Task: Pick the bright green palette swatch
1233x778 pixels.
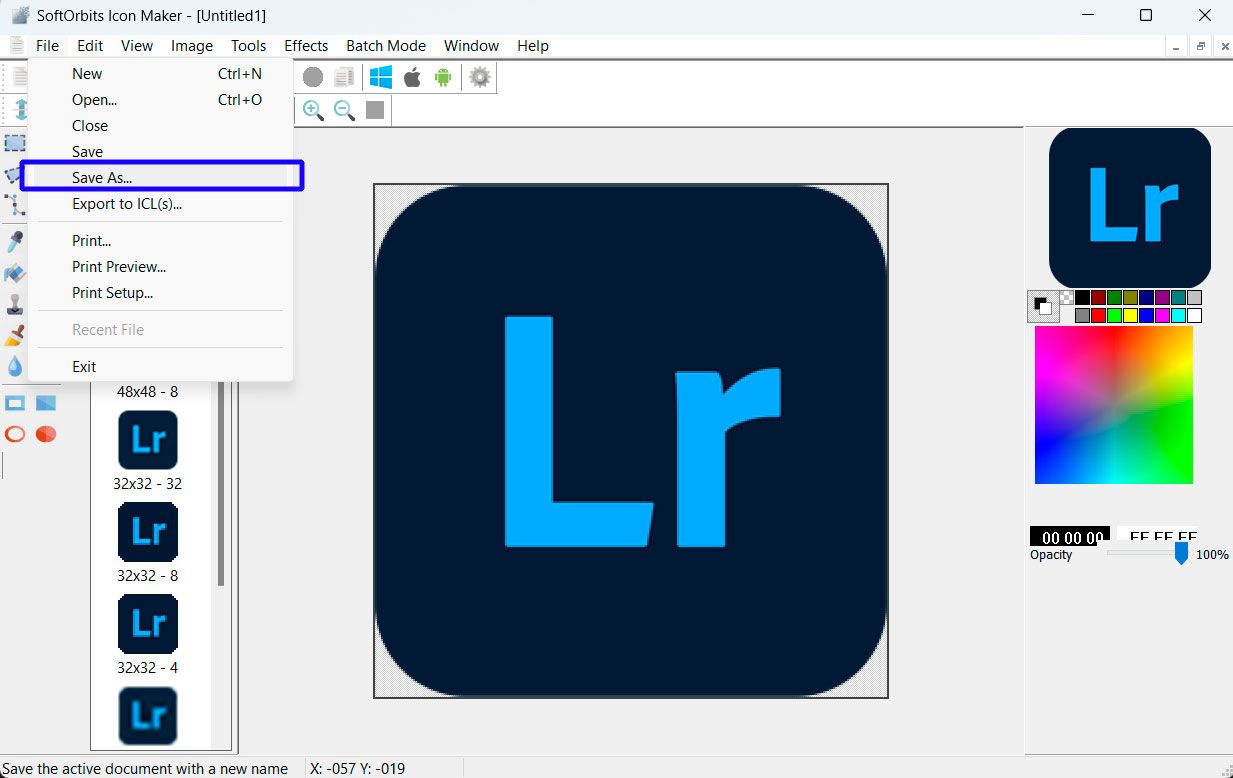Action: coord(1114,315)
